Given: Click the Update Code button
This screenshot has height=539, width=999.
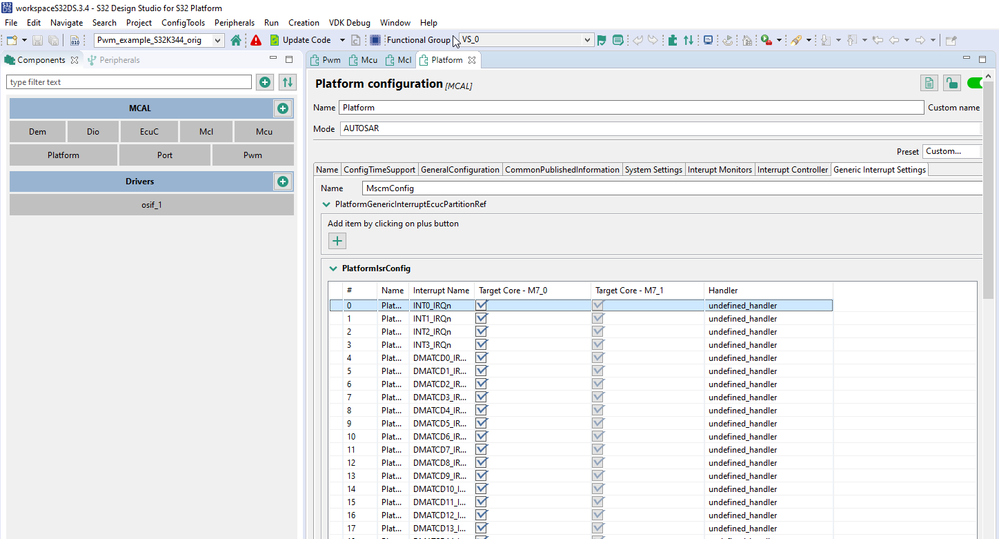Looking at the screenshot, I should click(300, 40).
